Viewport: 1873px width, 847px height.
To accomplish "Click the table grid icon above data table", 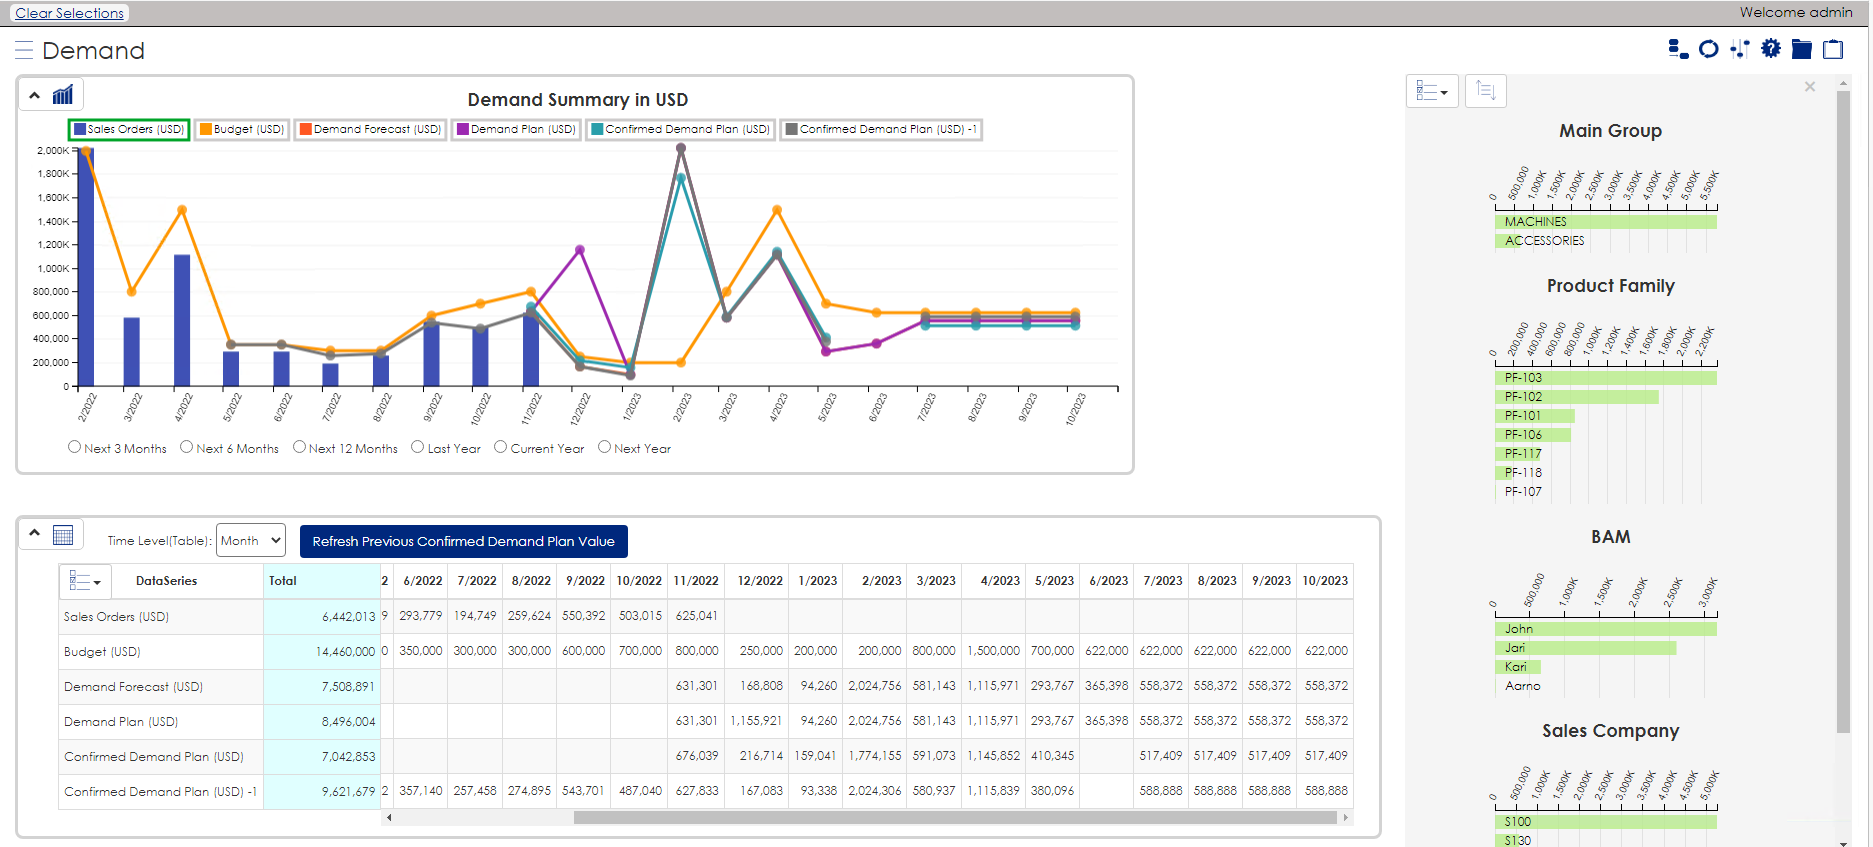I will pos(63,535).
